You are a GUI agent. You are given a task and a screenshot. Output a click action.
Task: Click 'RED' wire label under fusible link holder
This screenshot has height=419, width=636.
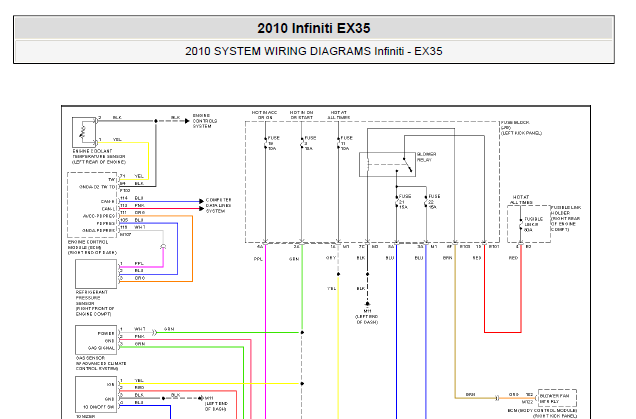click(x=513, y=258)
